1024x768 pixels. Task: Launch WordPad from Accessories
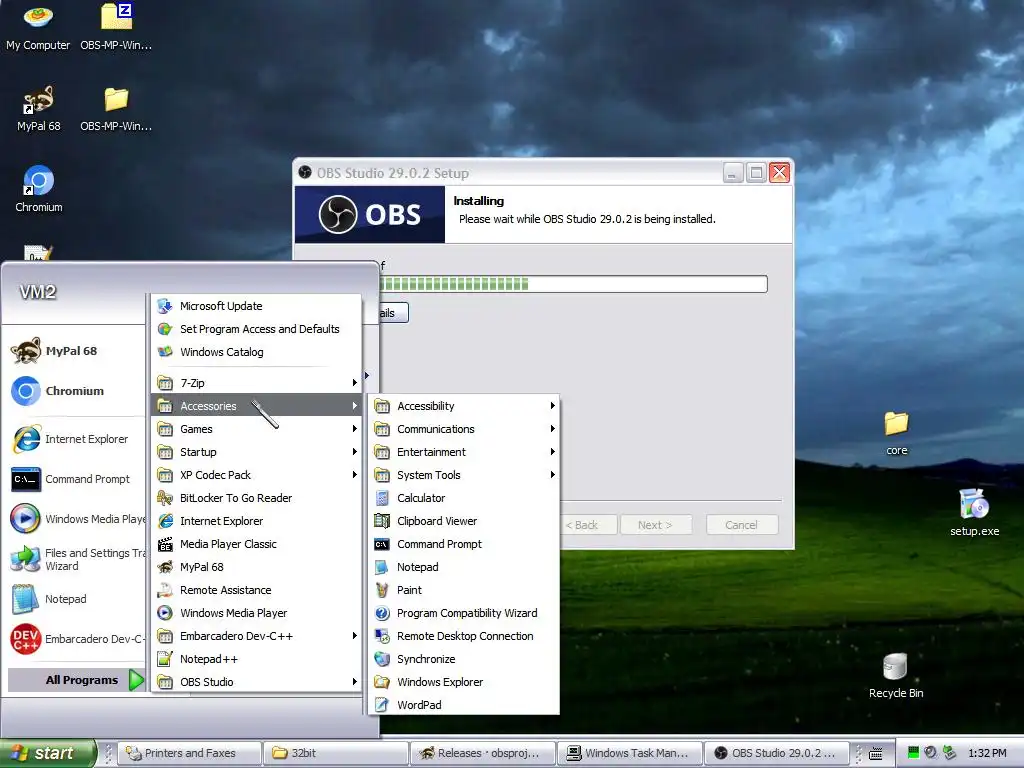[464, 705]
